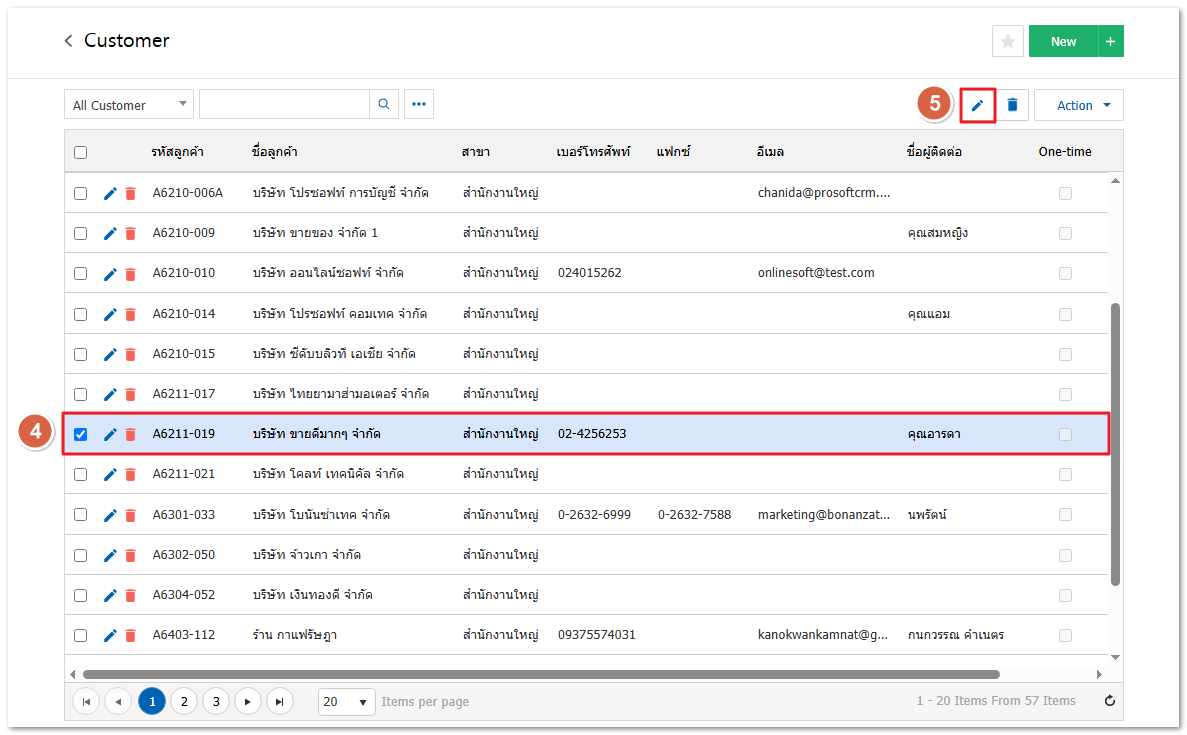Viewport: 1187px width, 735px height.
Task: Sort by the รหัสลูกค้า column header
Action: click(178, 152)
